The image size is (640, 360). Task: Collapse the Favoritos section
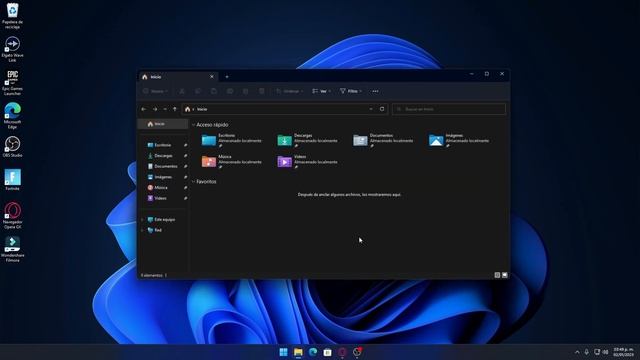193,182
